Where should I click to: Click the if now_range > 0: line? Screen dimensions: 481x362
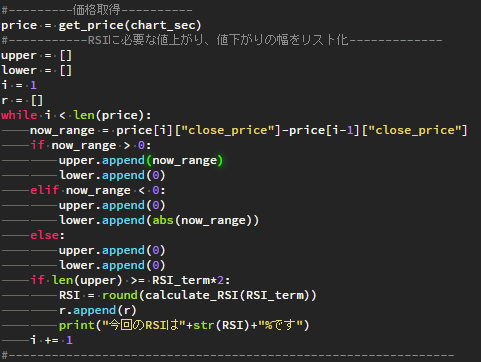[x=91, y=145]
